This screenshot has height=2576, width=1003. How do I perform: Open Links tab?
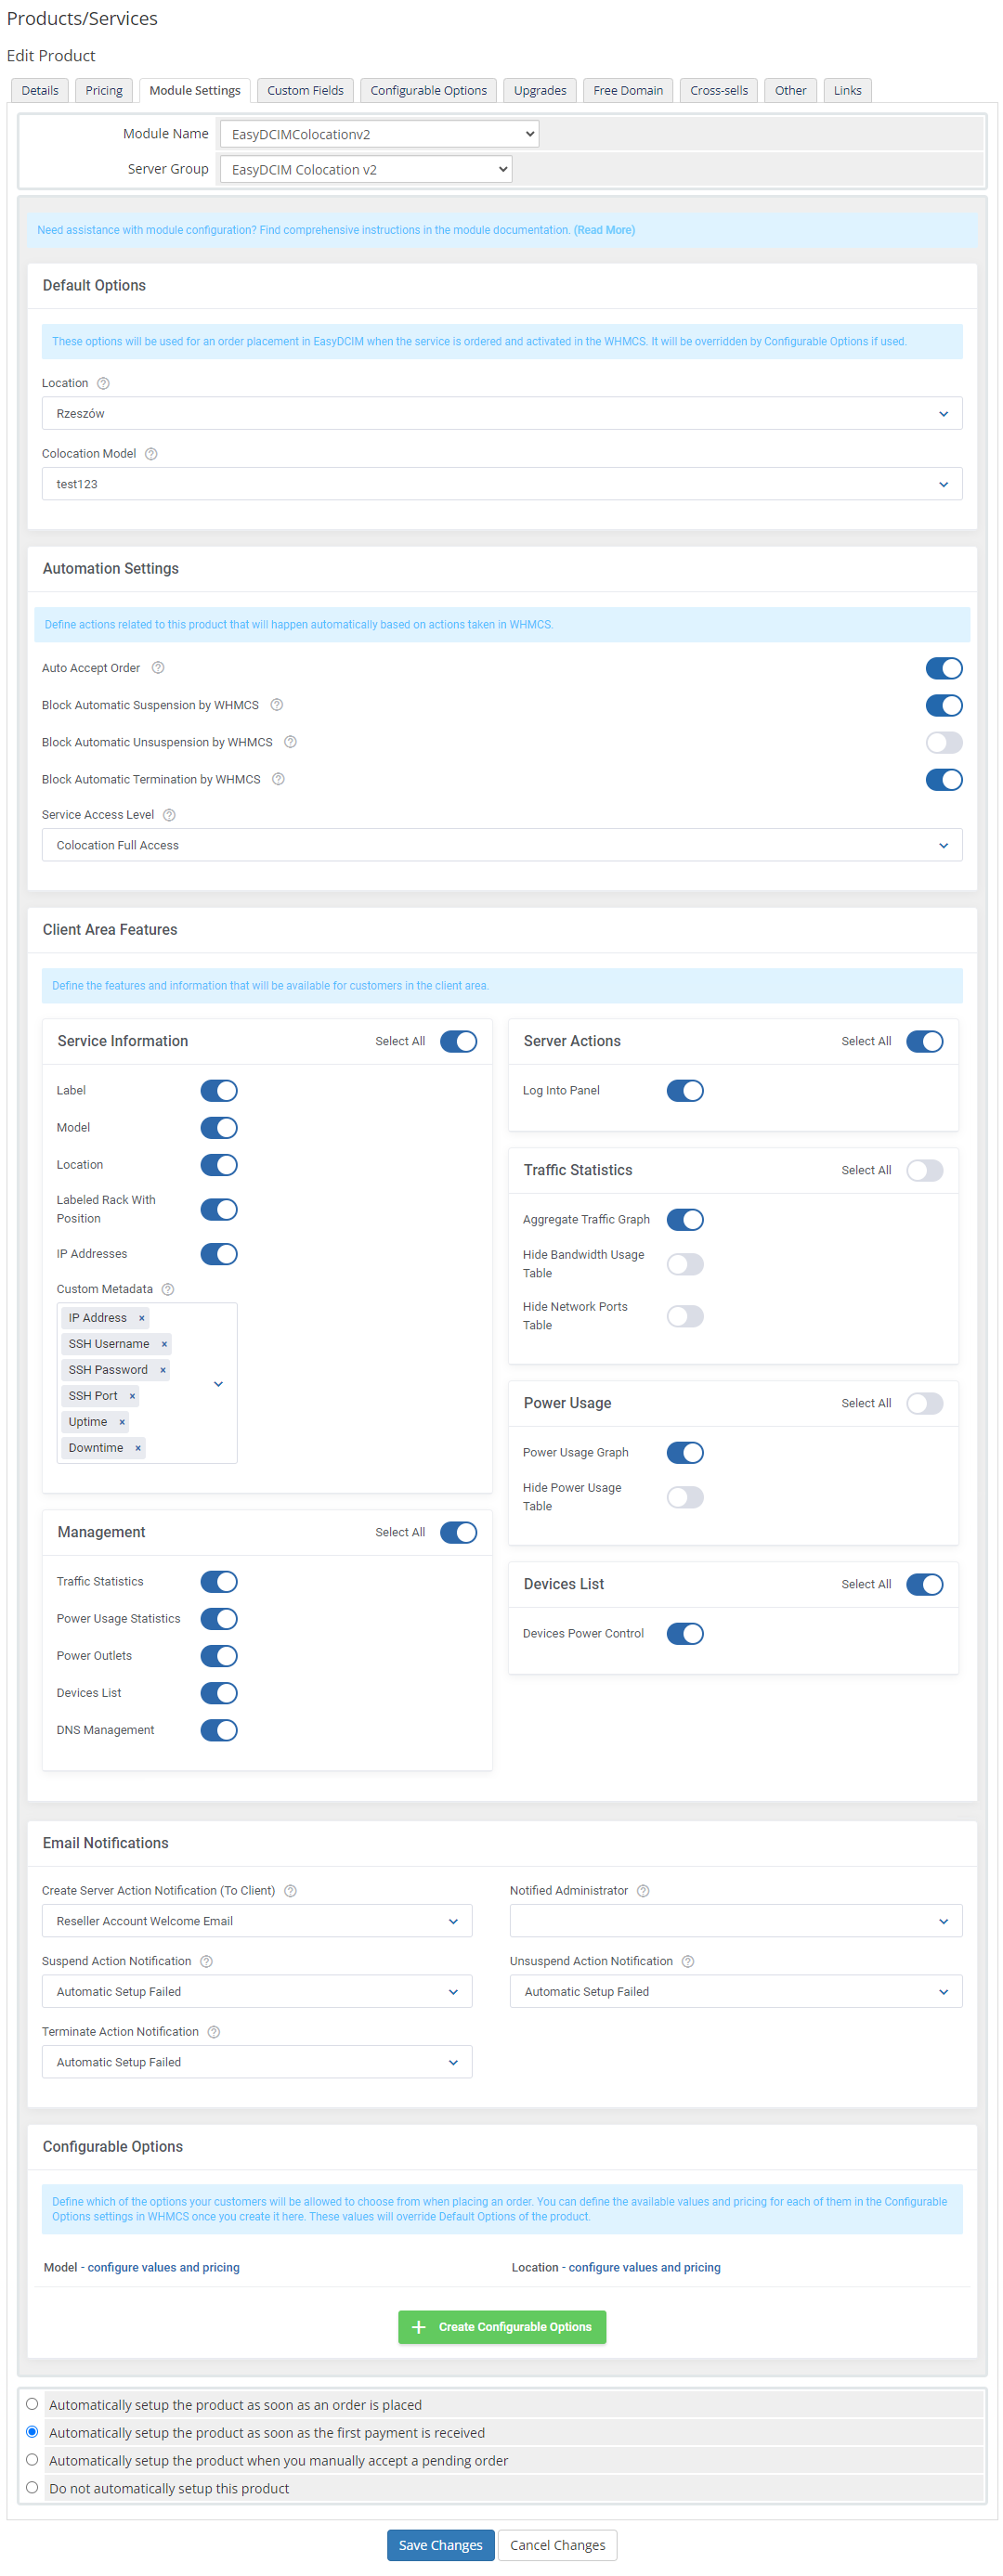point(847,90)
